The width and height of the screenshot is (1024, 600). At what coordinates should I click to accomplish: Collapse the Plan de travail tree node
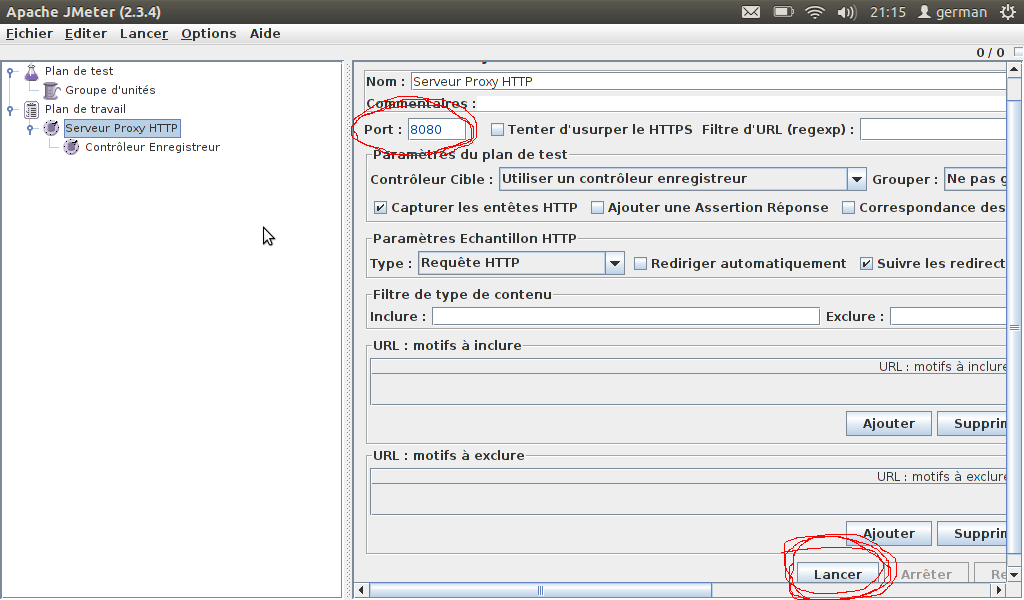[x=10, y=110]
